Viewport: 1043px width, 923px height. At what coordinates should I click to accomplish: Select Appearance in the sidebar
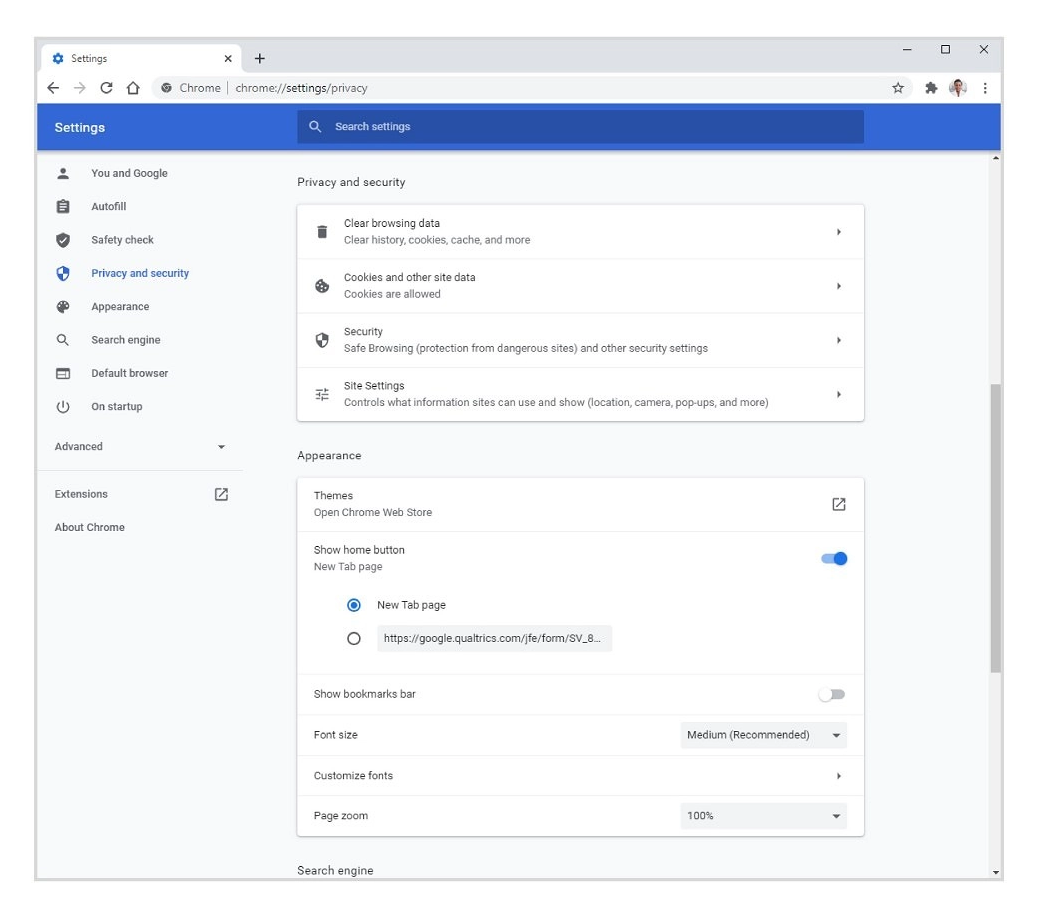click(x=120, y=307)
